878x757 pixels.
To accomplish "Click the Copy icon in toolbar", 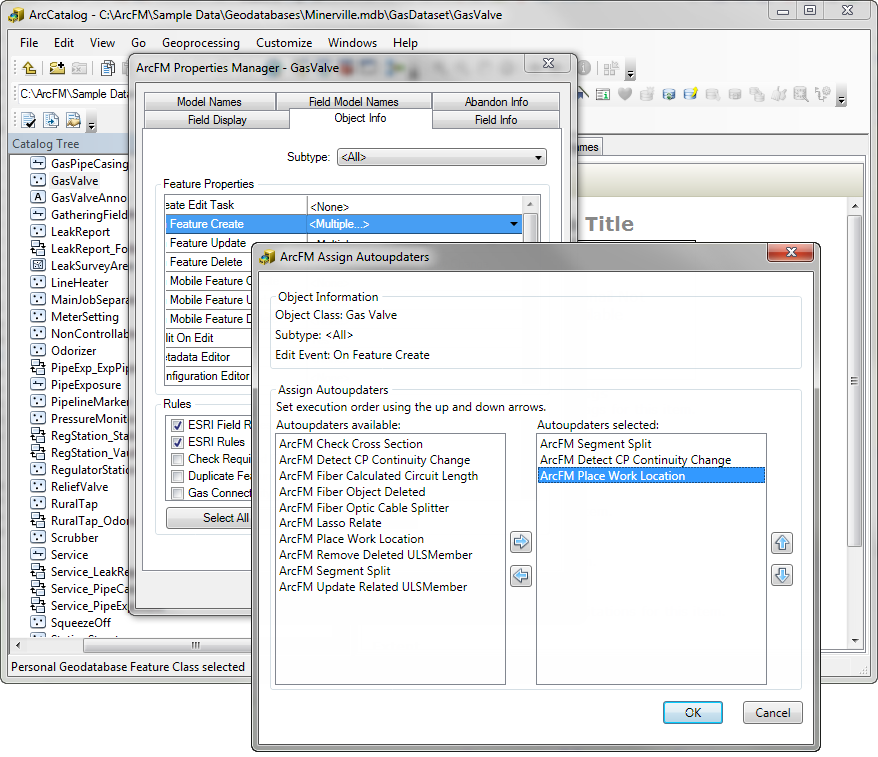I will [x=107, y=68].
